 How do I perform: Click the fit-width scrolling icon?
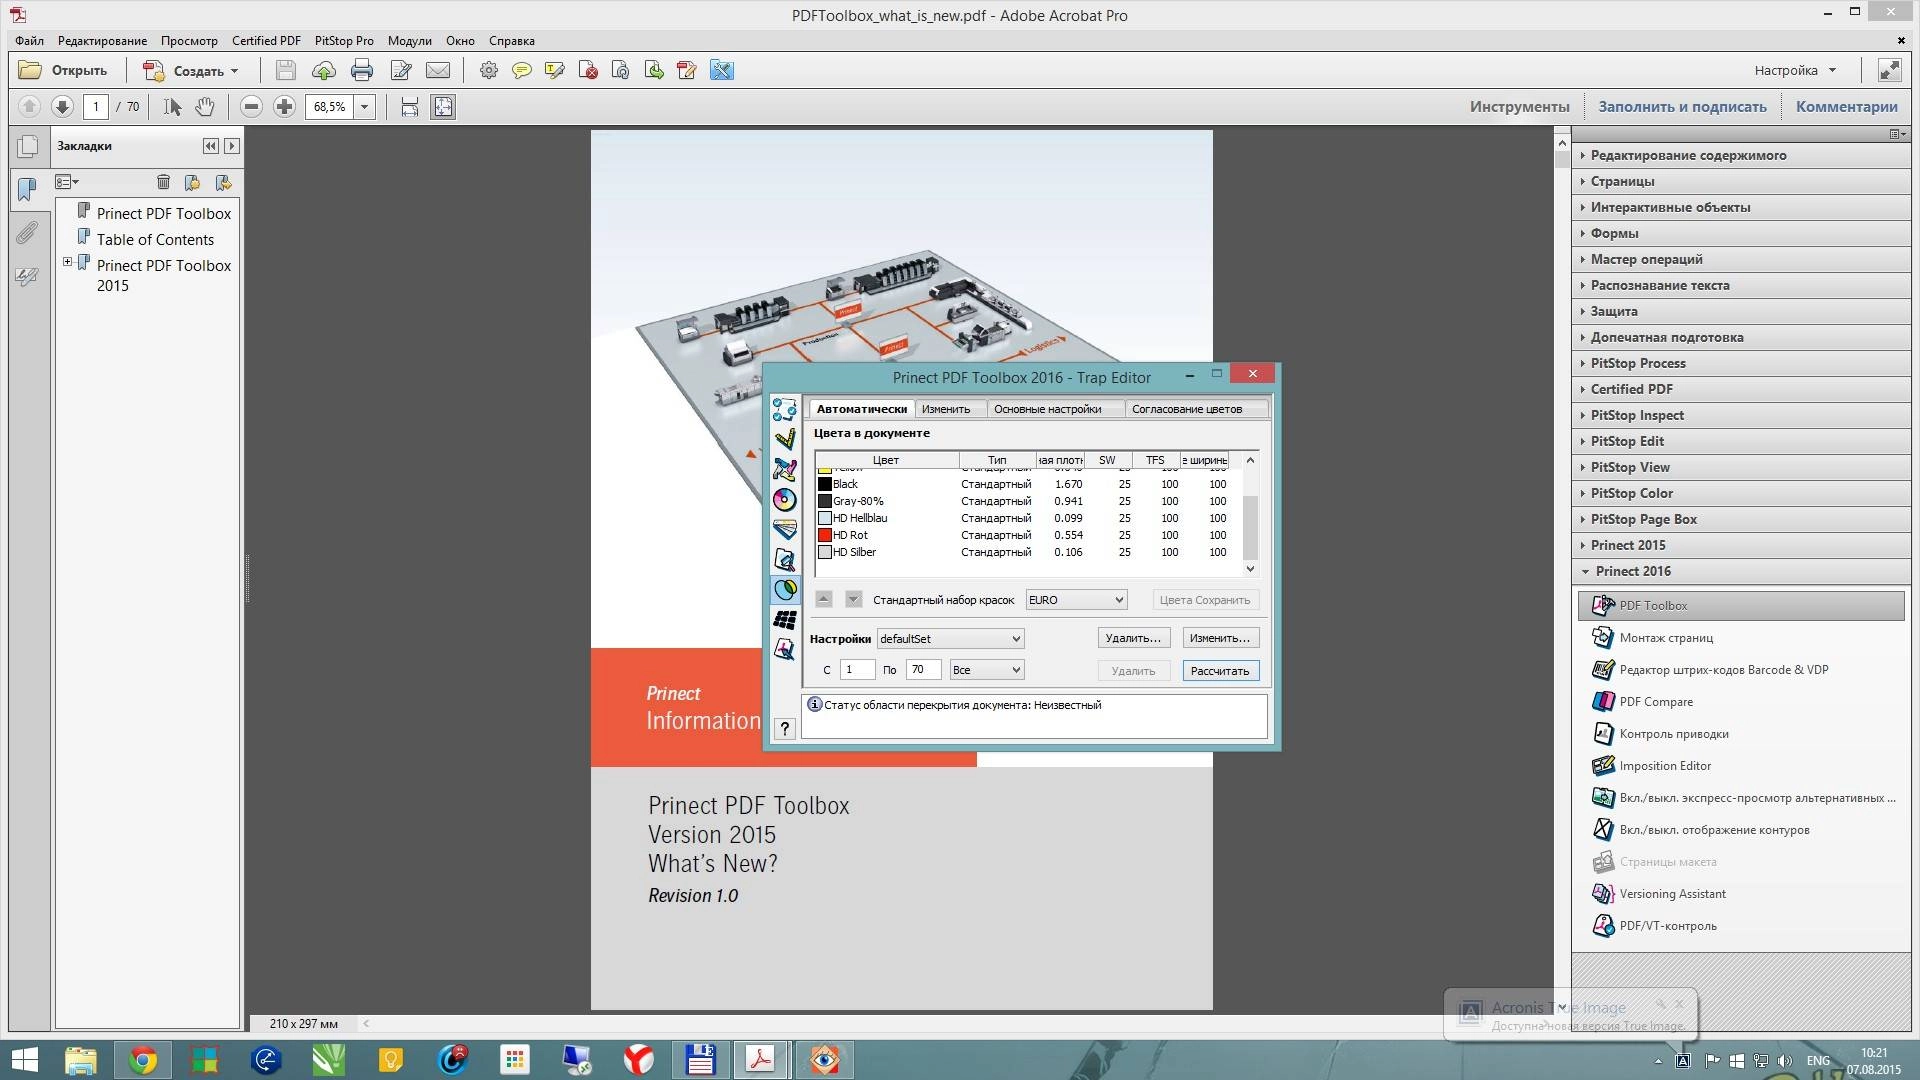point(409,107)
